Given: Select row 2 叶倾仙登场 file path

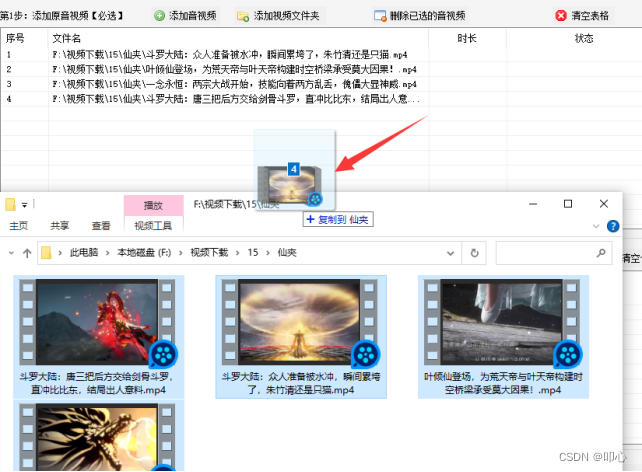Looking at the screenshot, I should pos(234,69).
